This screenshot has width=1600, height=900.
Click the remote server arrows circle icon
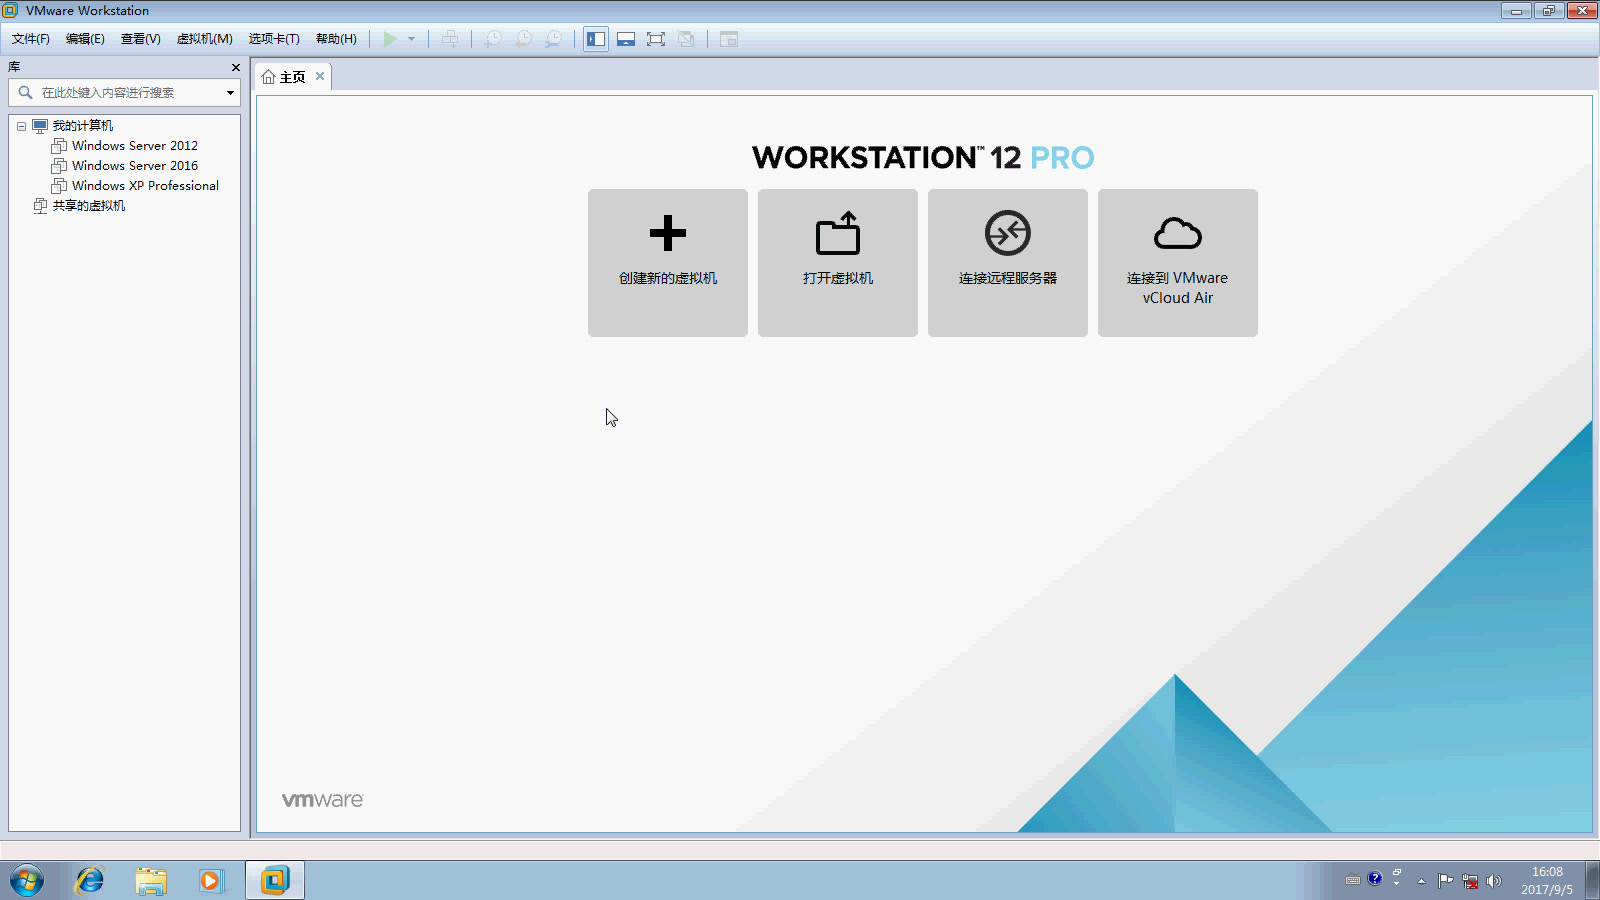1008,233
